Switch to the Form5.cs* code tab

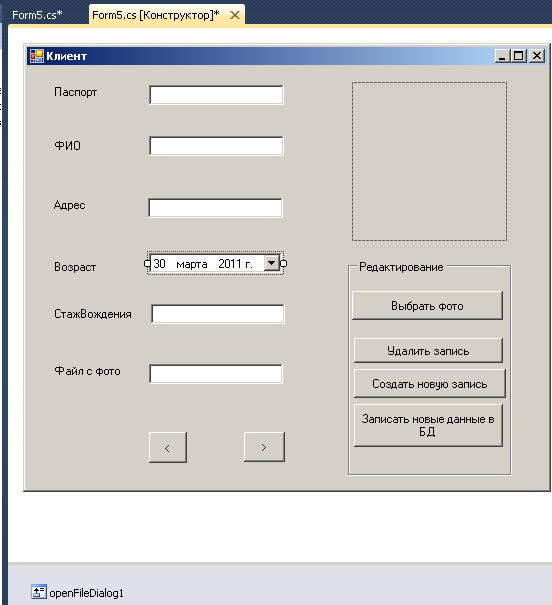pyautogui.click(x=37, y=15)
